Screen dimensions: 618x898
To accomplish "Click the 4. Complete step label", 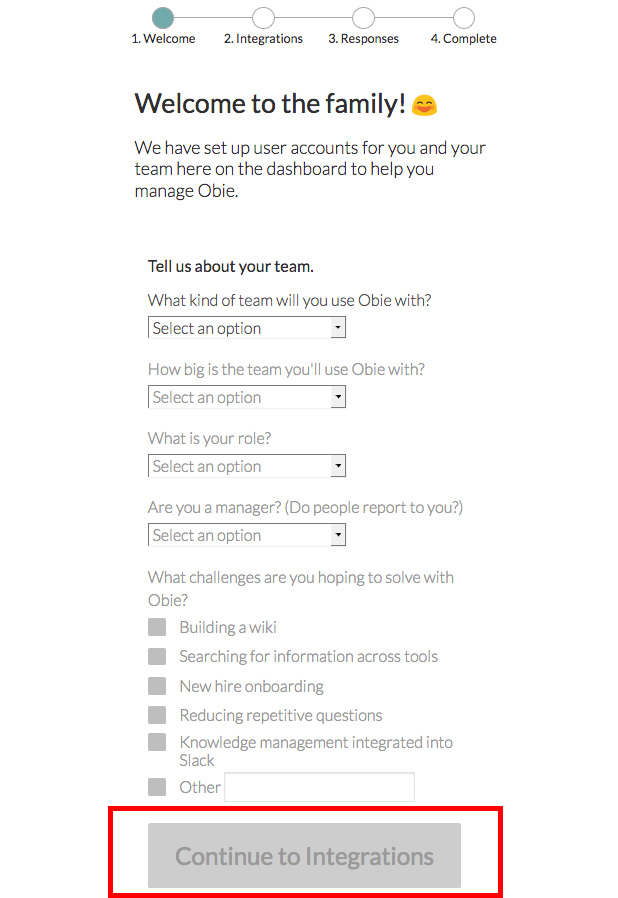I will click(x=463, y=39).
